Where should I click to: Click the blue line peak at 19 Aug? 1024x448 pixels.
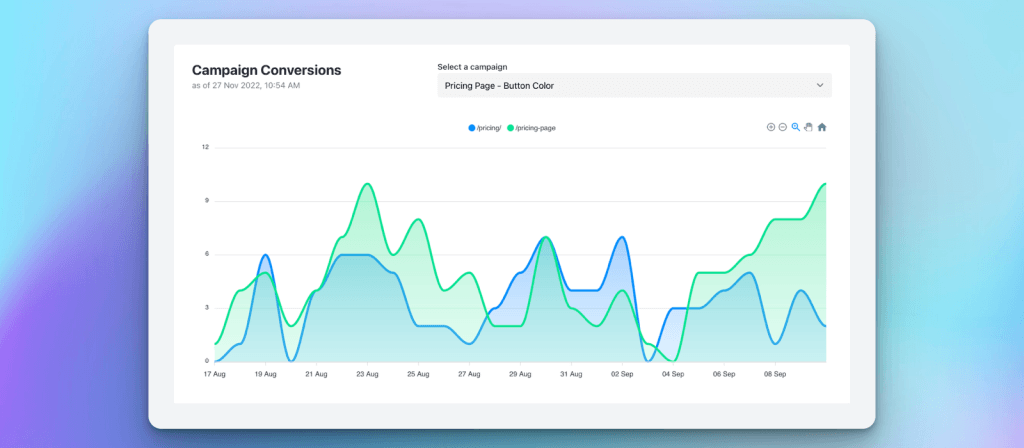click(265, 255)
